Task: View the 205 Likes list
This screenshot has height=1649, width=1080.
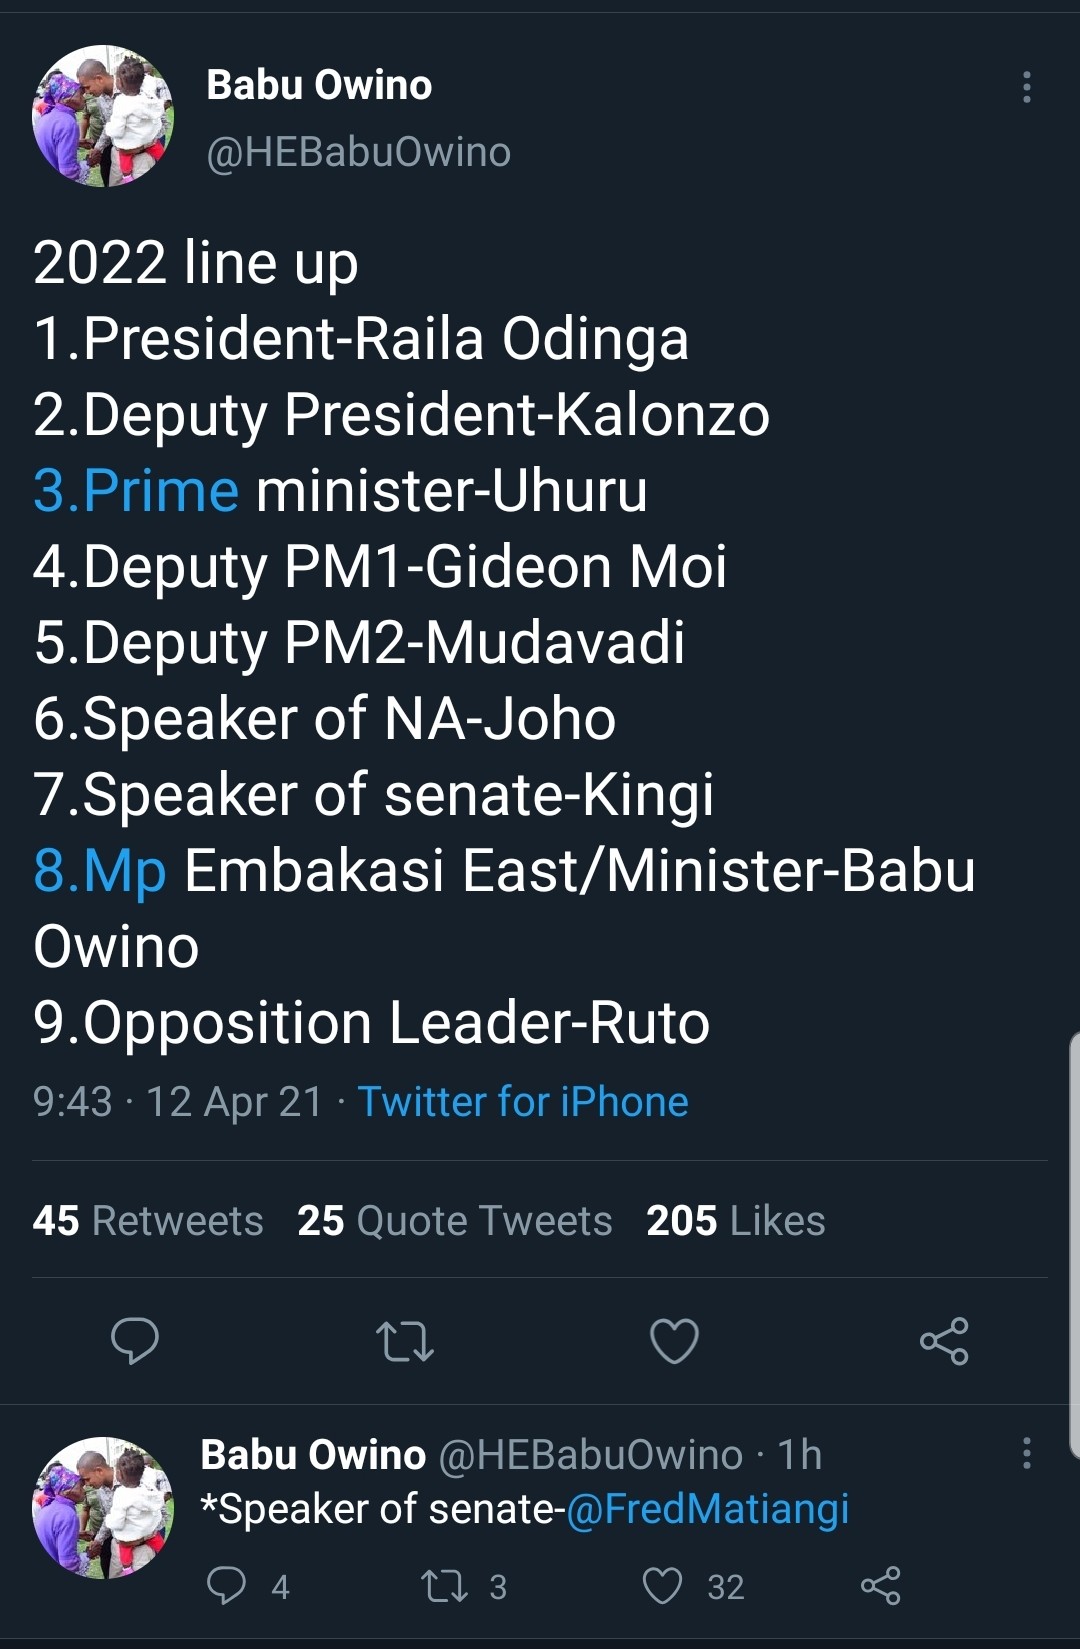Action: (x=736, y=1221)
